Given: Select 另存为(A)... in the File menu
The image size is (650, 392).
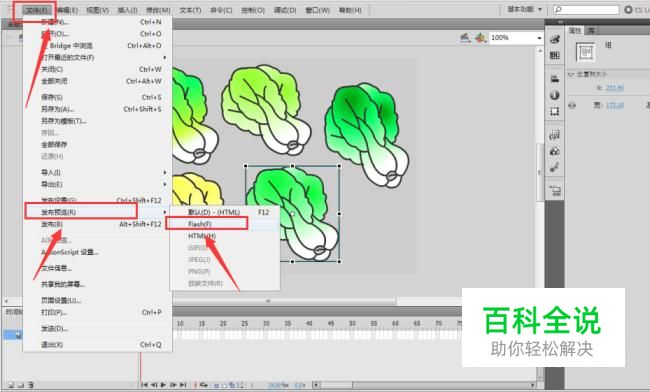Looking at the screenshot, I should click(97, 109).
